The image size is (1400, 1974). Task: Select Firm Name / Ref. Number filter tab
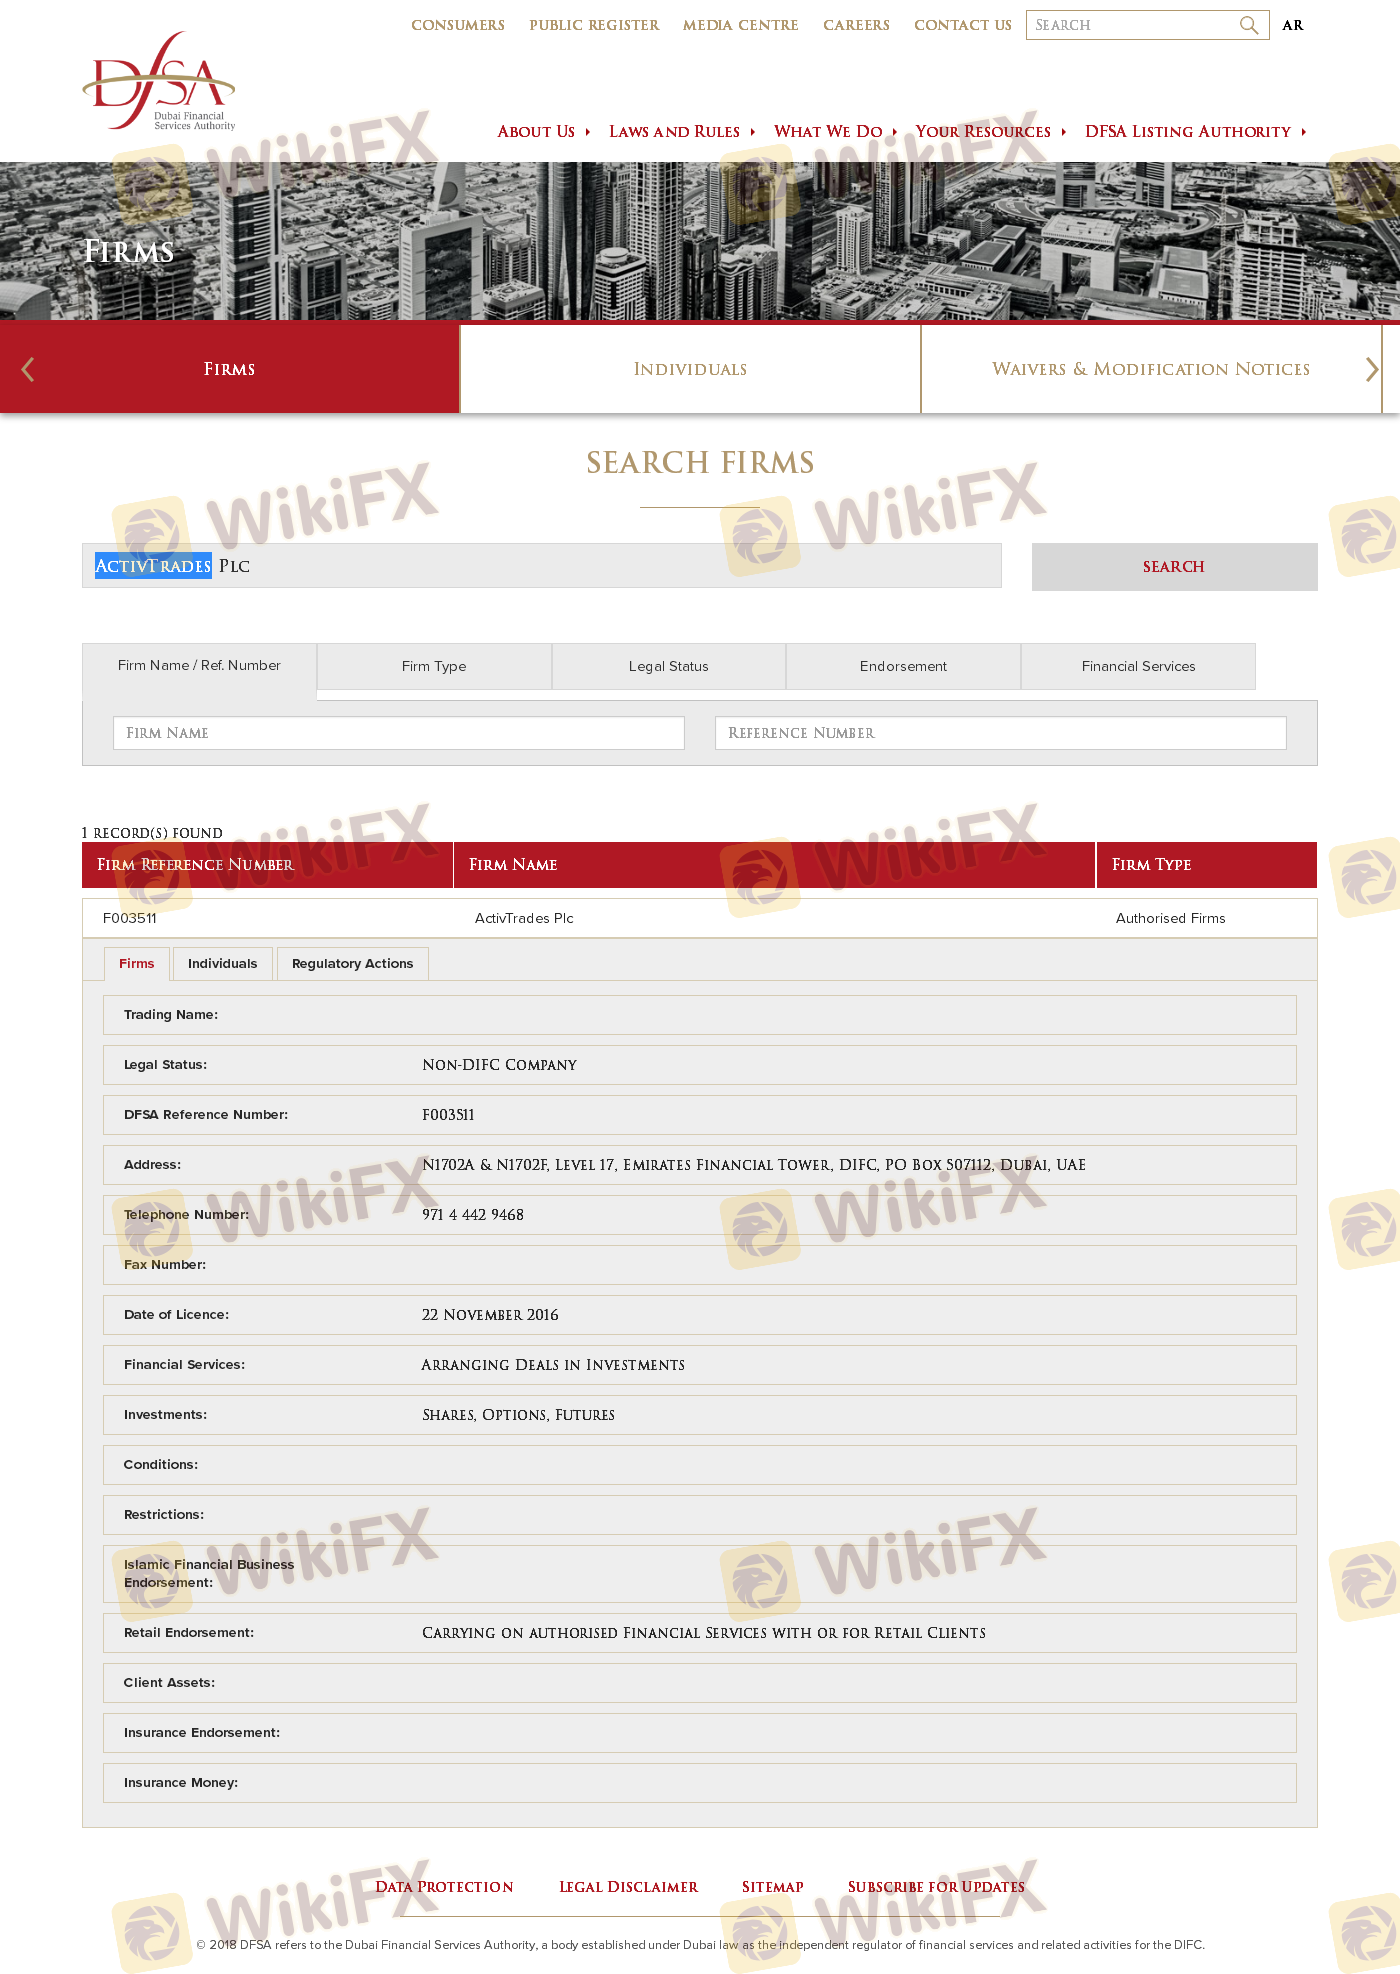point(199,666)
